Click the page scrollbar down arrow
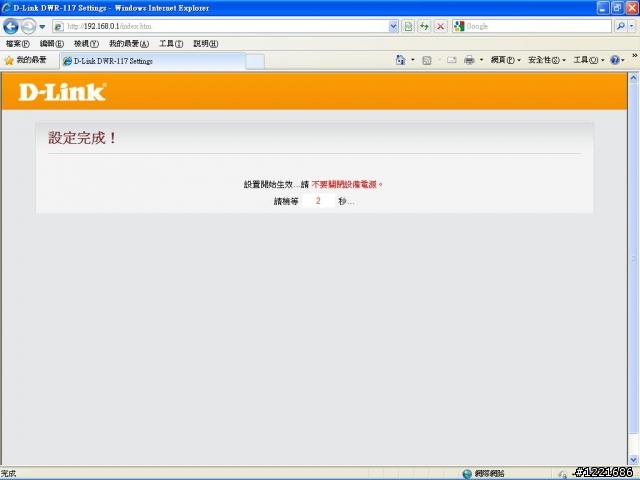640x480 pixels. [x=633, y=460]
